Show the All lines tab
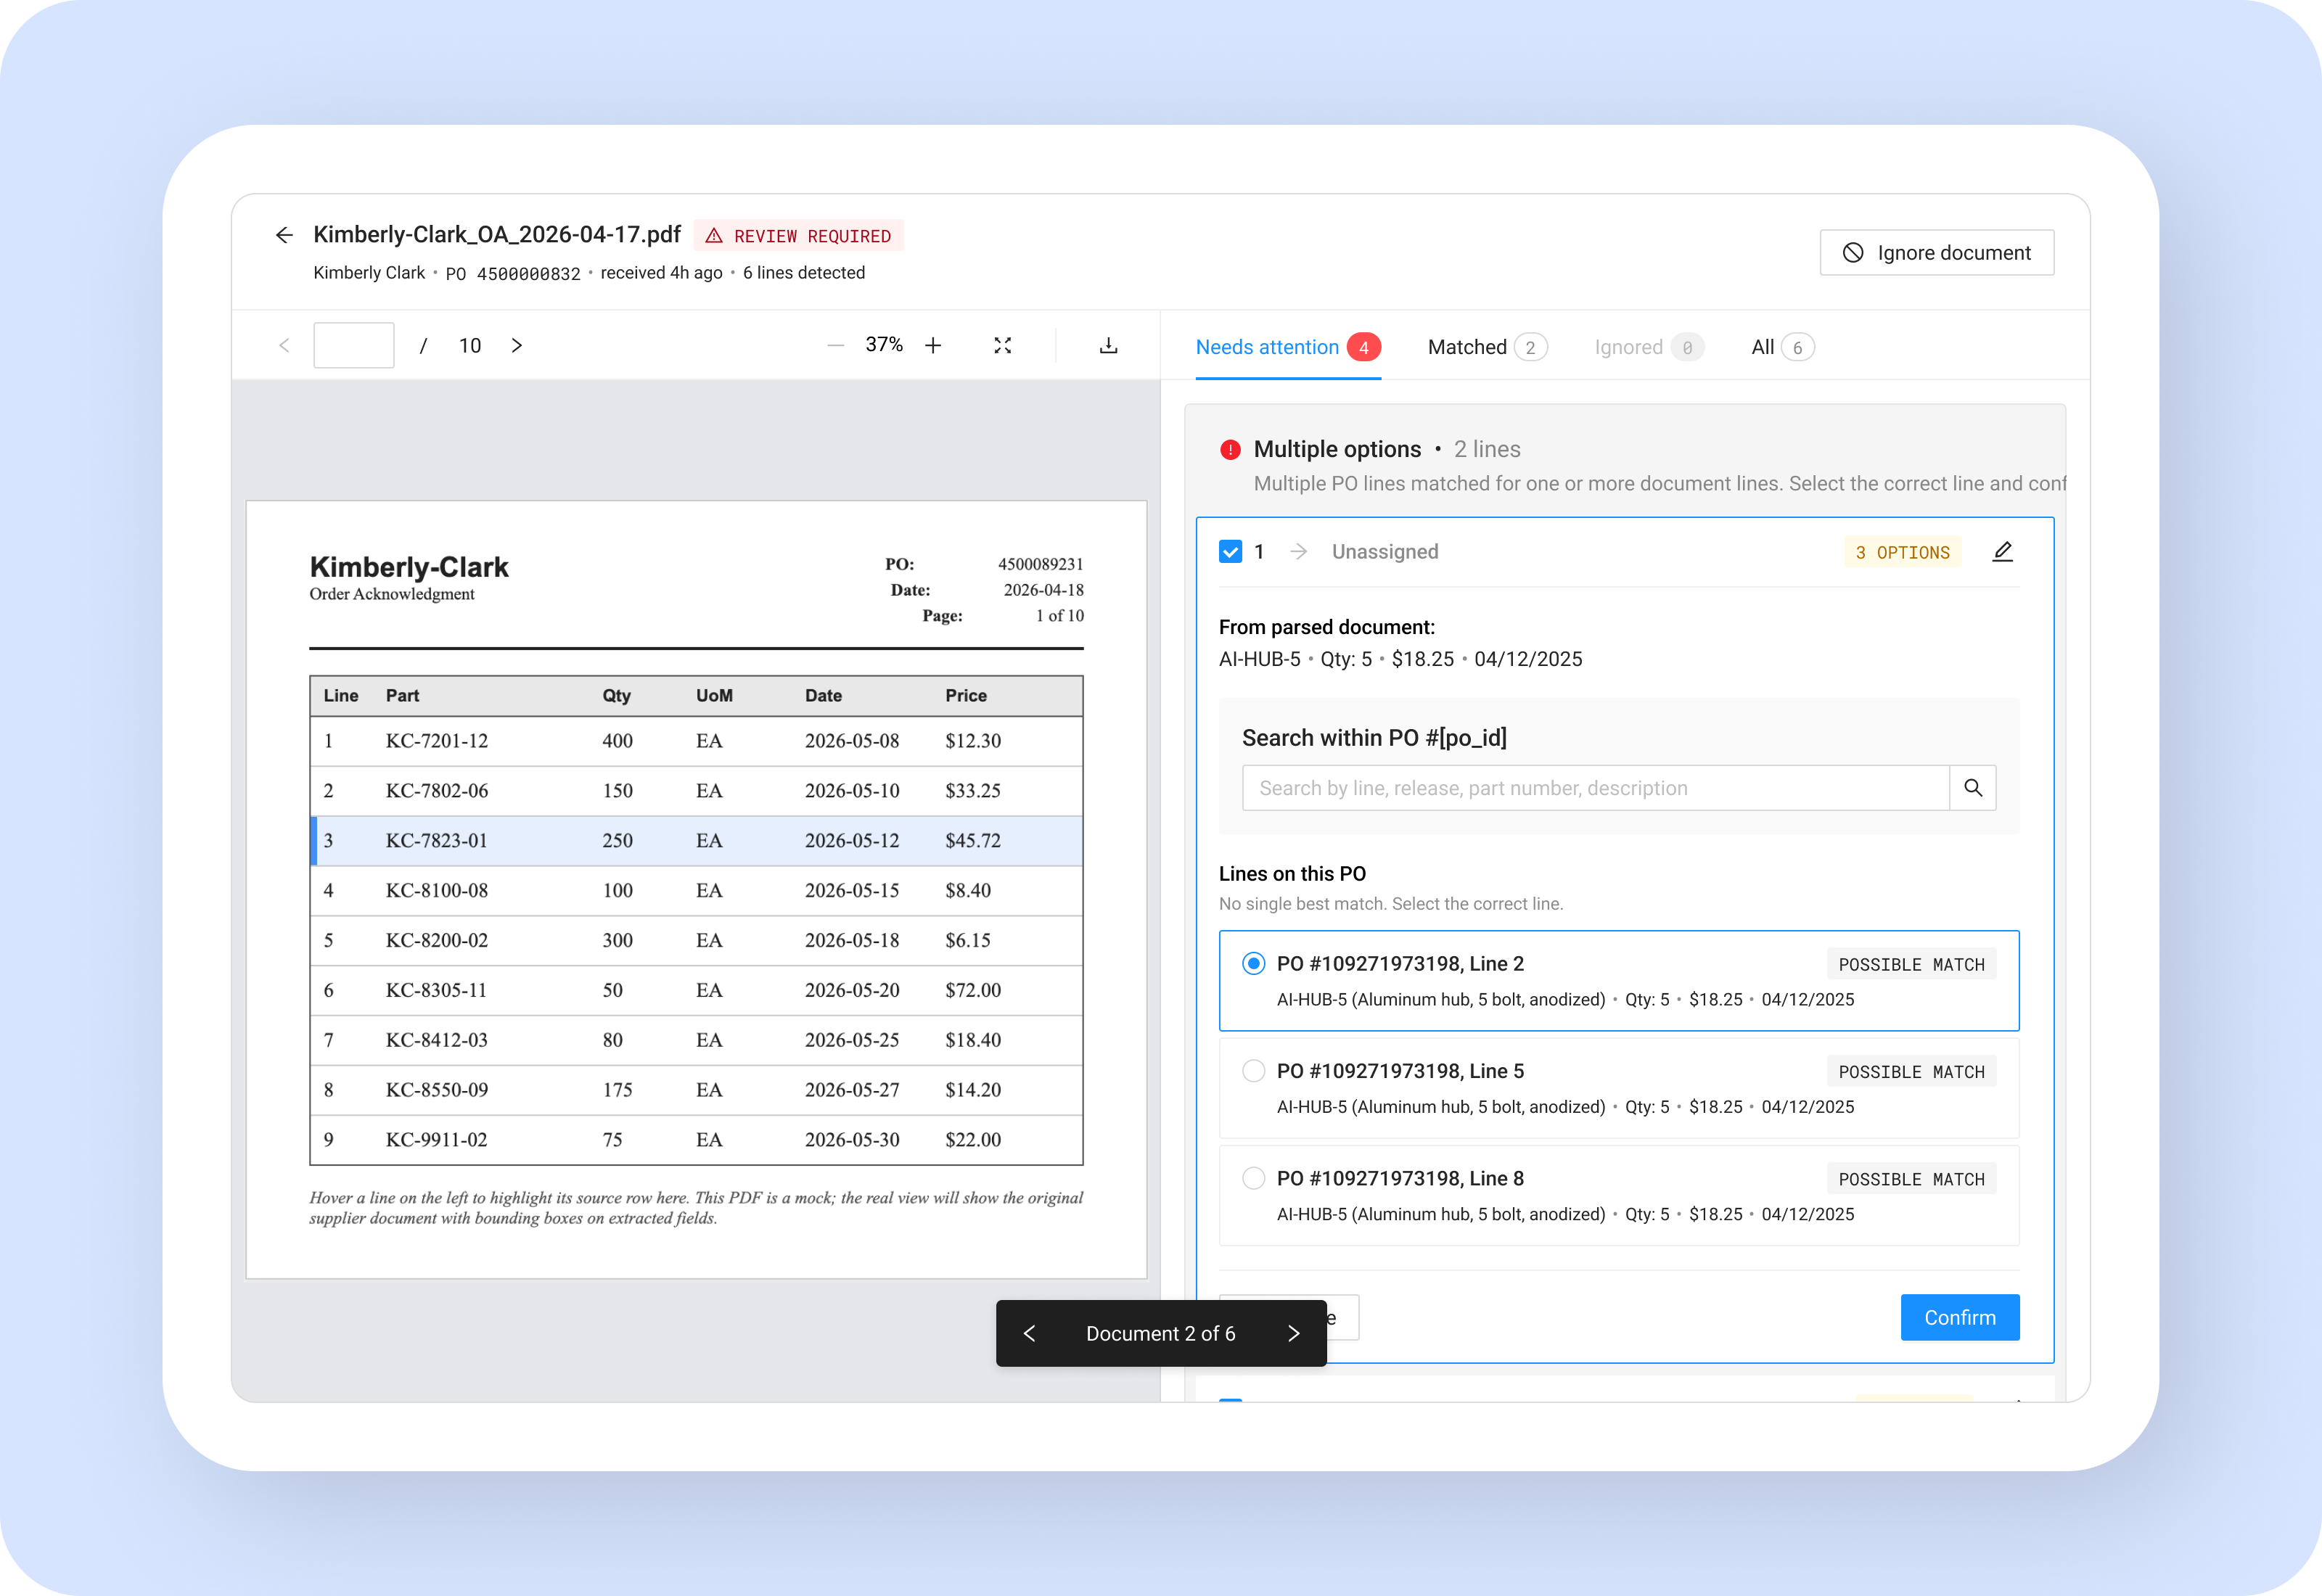Viewport: 2322px width, 1596px height. (1782, 347)
